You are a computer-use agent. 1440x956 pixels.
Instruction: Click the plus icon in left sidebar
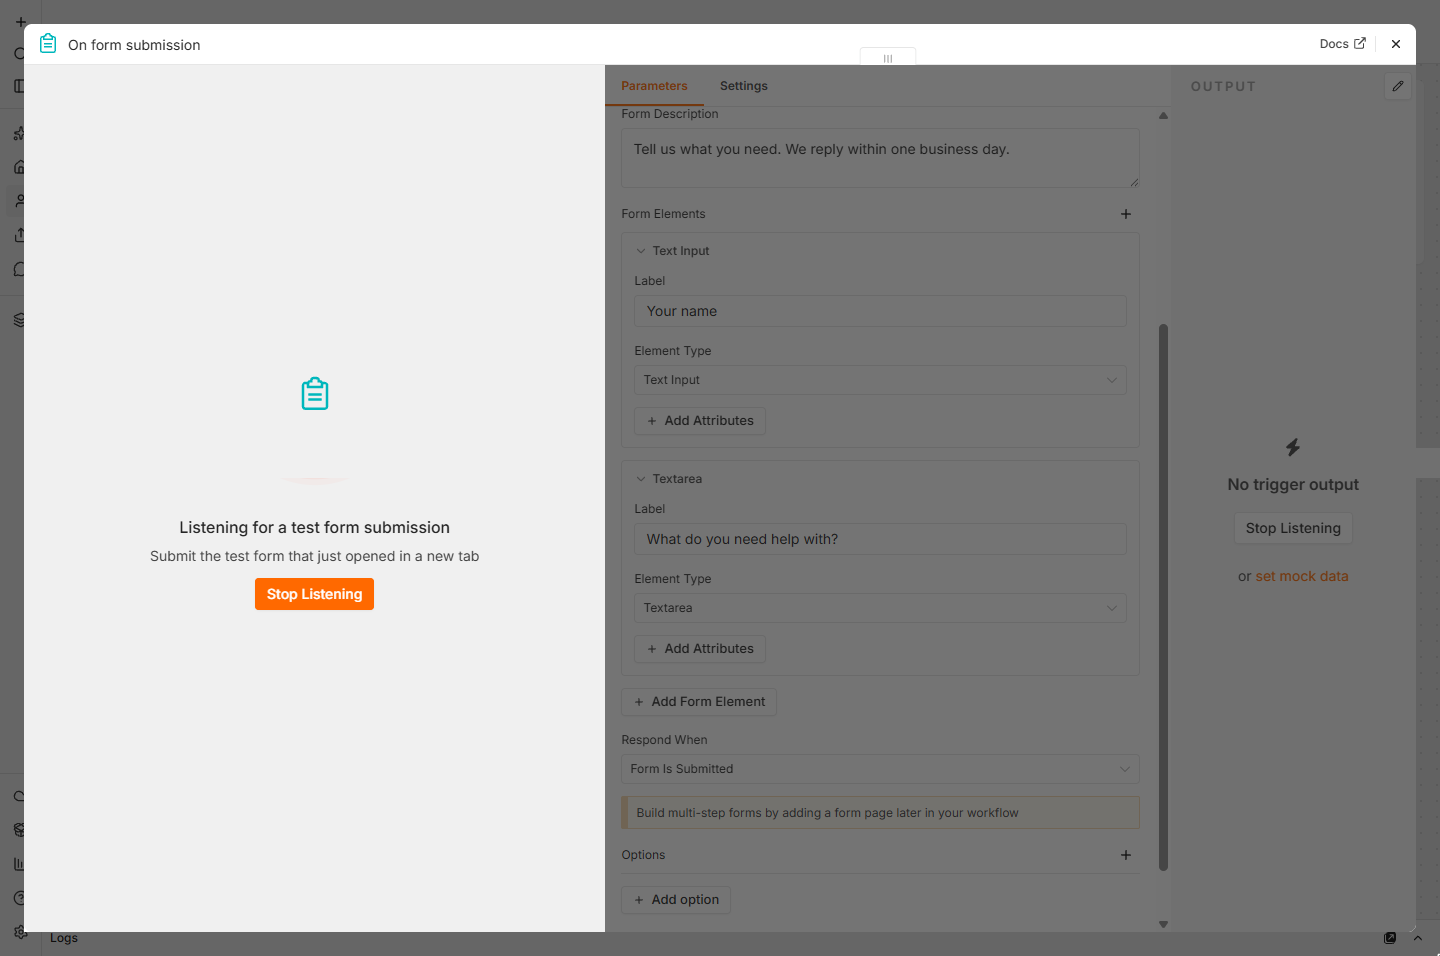pos(20,21)
